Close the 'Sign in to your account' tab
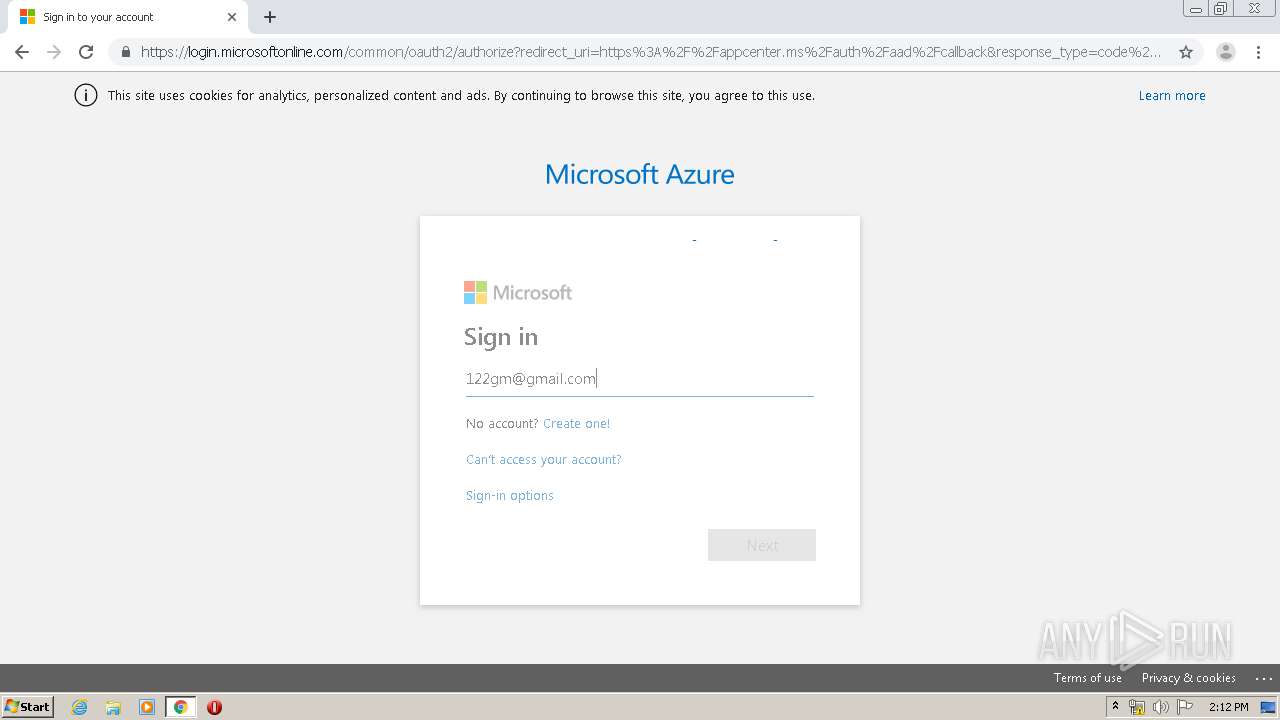This screenshot has height=720, width=1280. tap(232, 17)
